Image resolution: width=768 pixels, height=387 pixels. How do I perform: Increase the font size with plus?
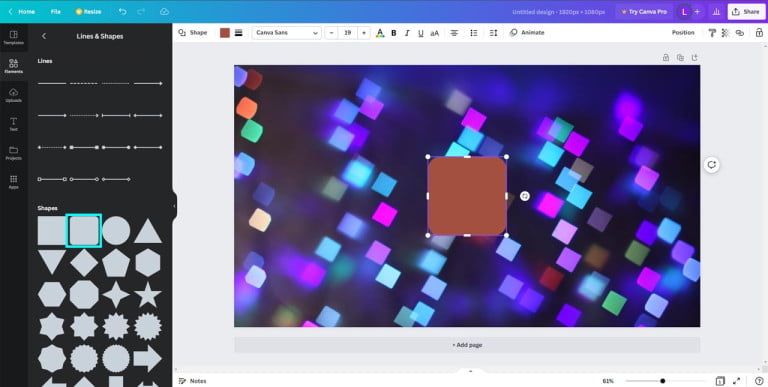click(363, 33)
